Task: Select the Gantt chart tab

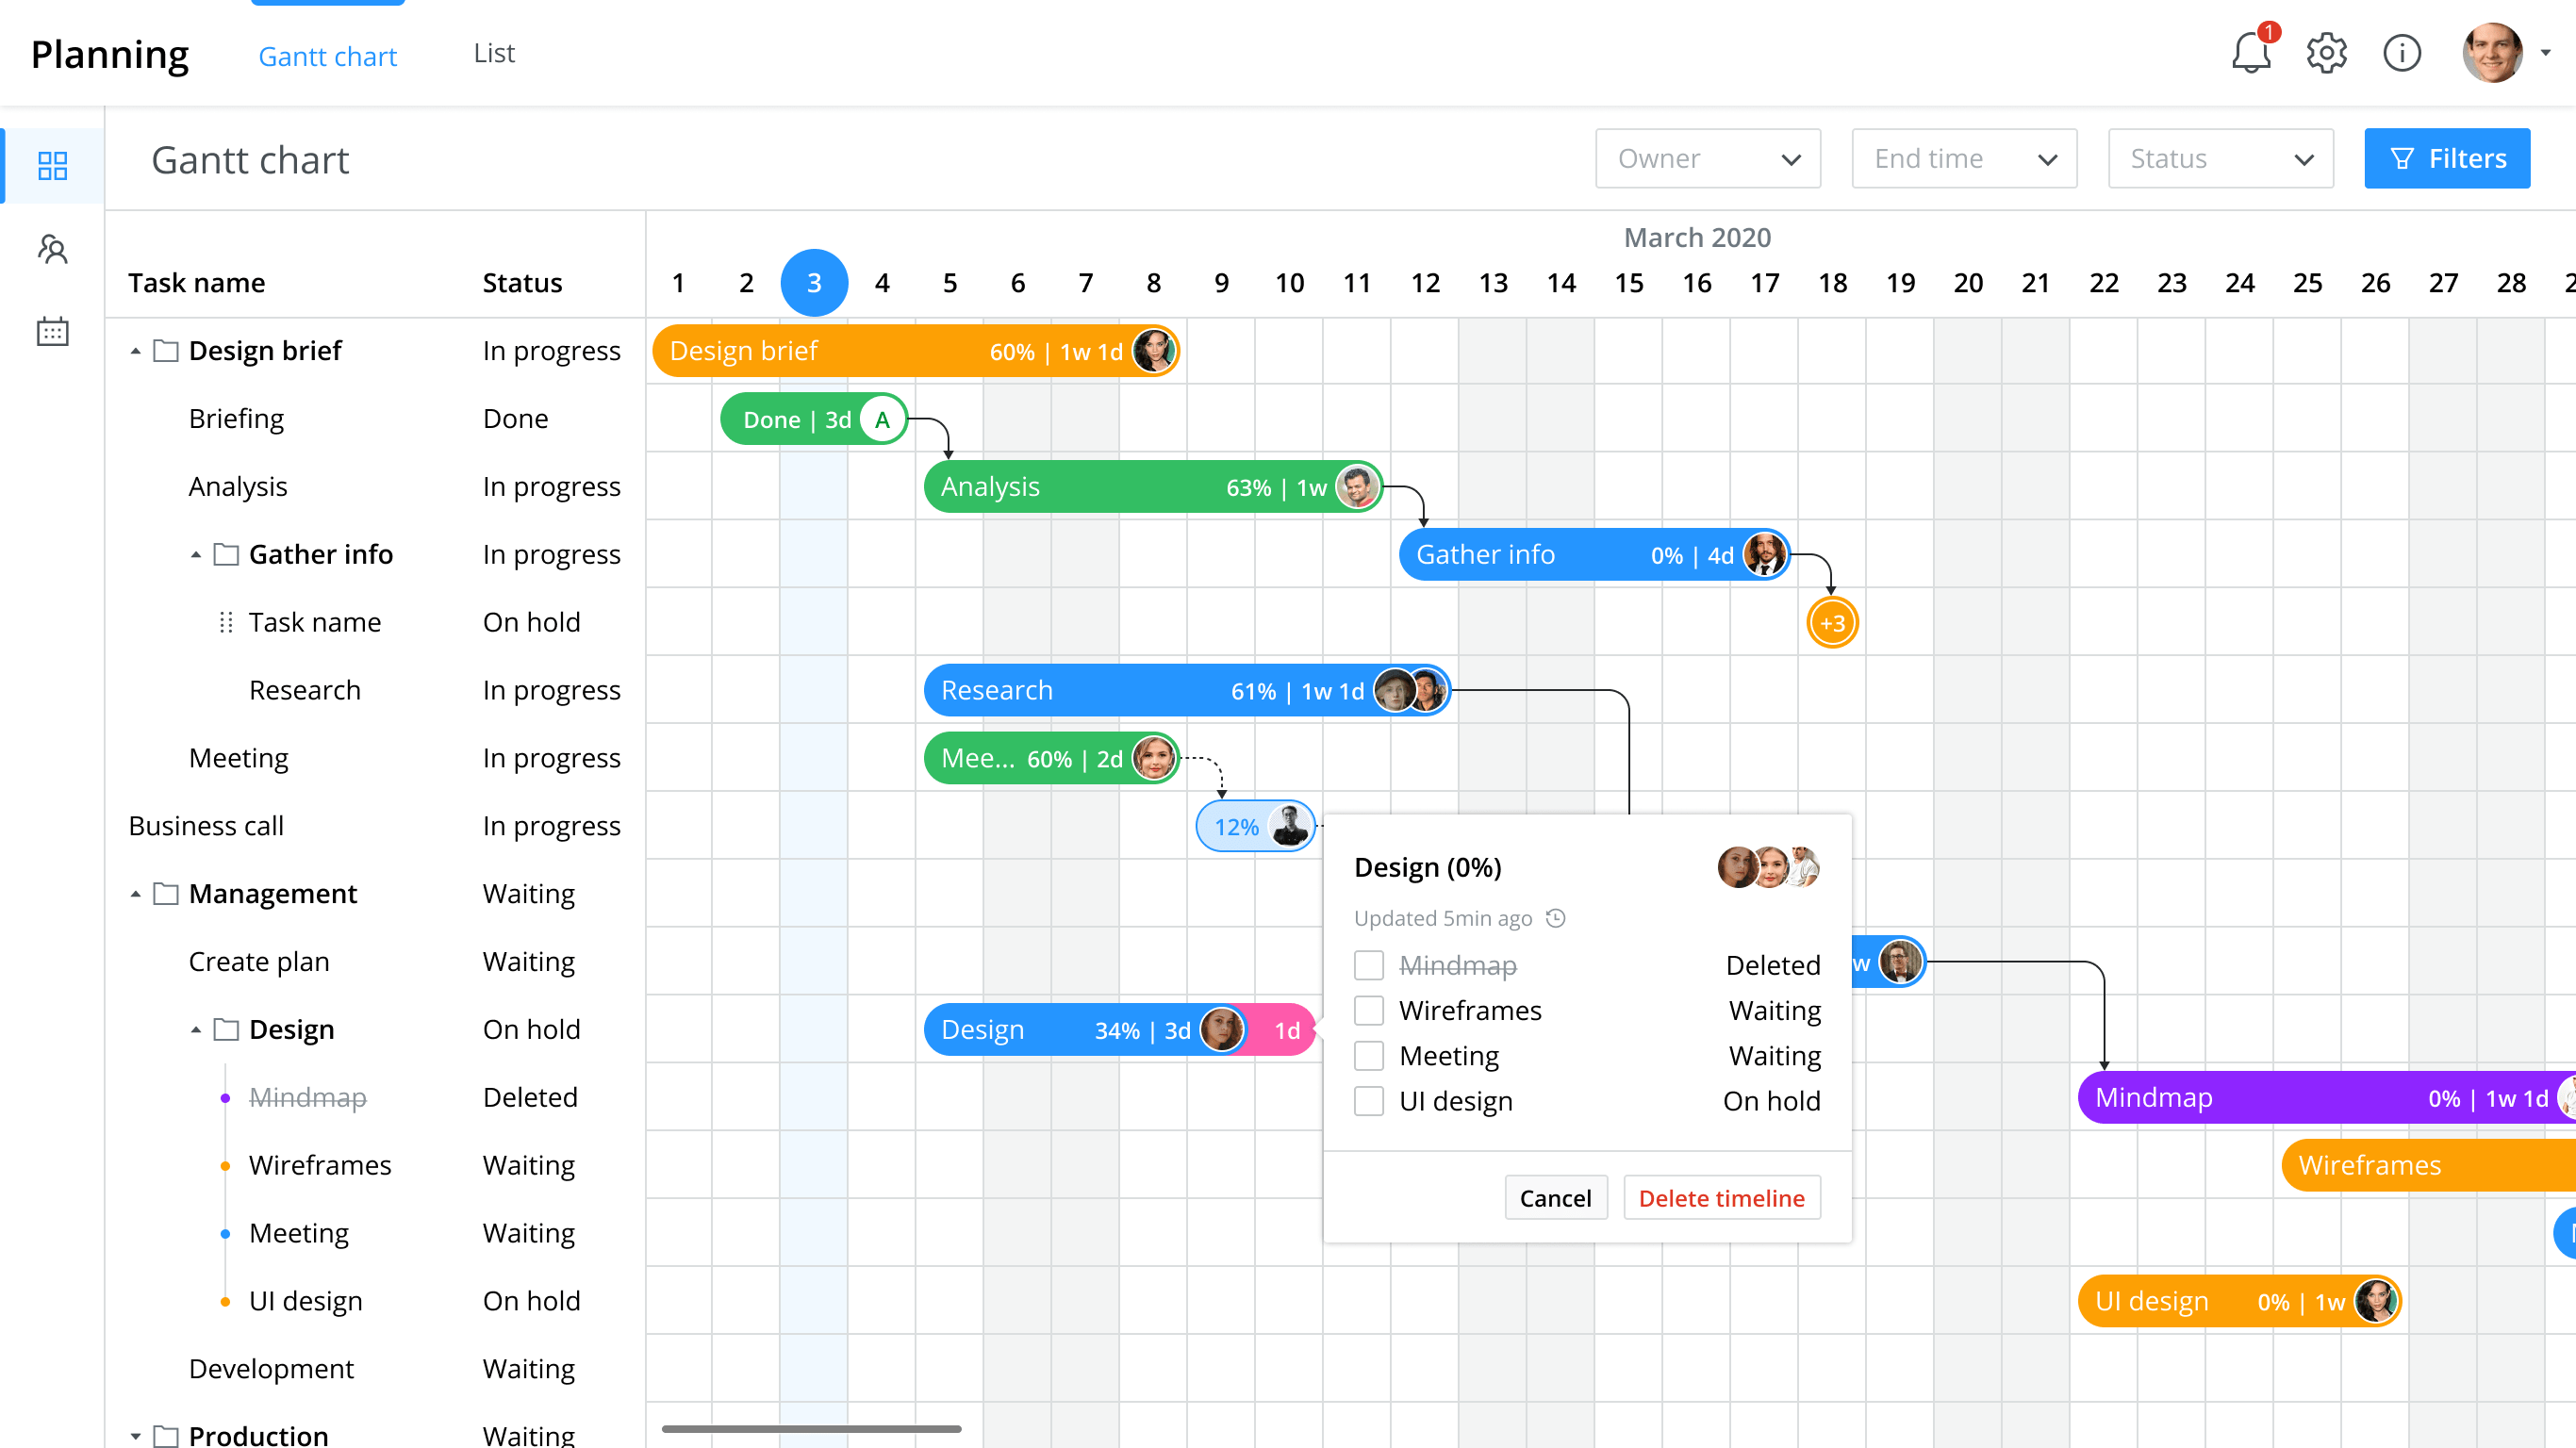Action: pos(327,56)
